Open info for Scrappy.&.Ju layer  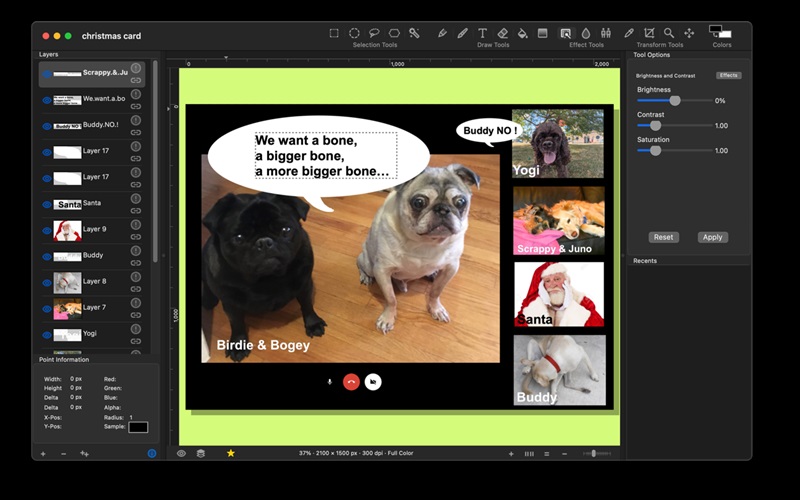136,68
